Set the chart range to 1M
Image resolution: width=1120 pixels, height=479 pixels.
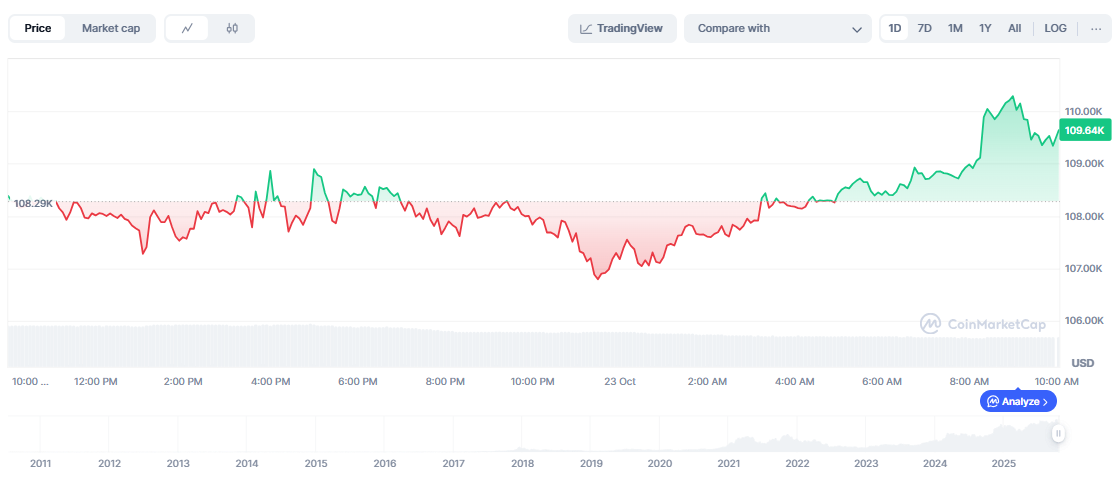tap(955, 29)
